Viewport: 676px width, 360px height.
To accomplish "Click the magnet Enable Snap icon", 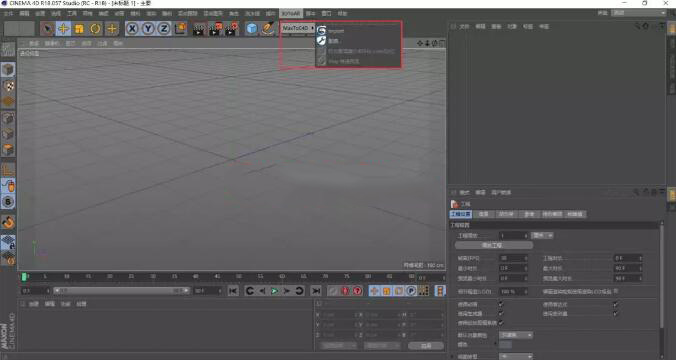I will 8,222.
